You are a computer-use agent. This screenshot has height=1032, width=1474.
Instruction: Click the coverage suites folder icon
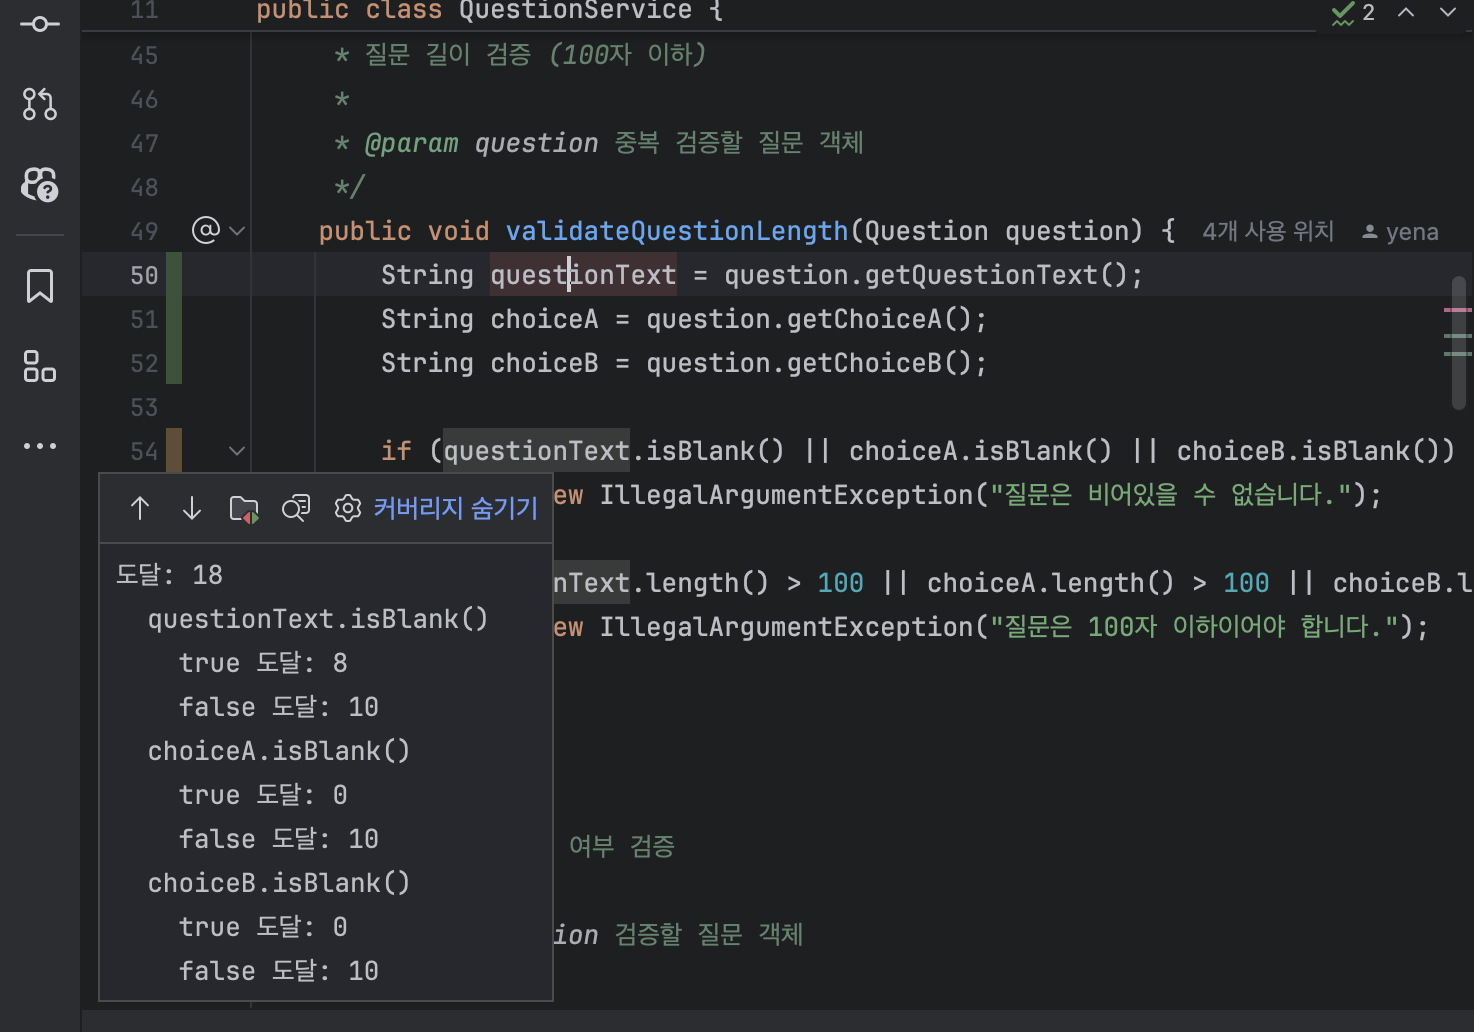click(x=244, y=509)
